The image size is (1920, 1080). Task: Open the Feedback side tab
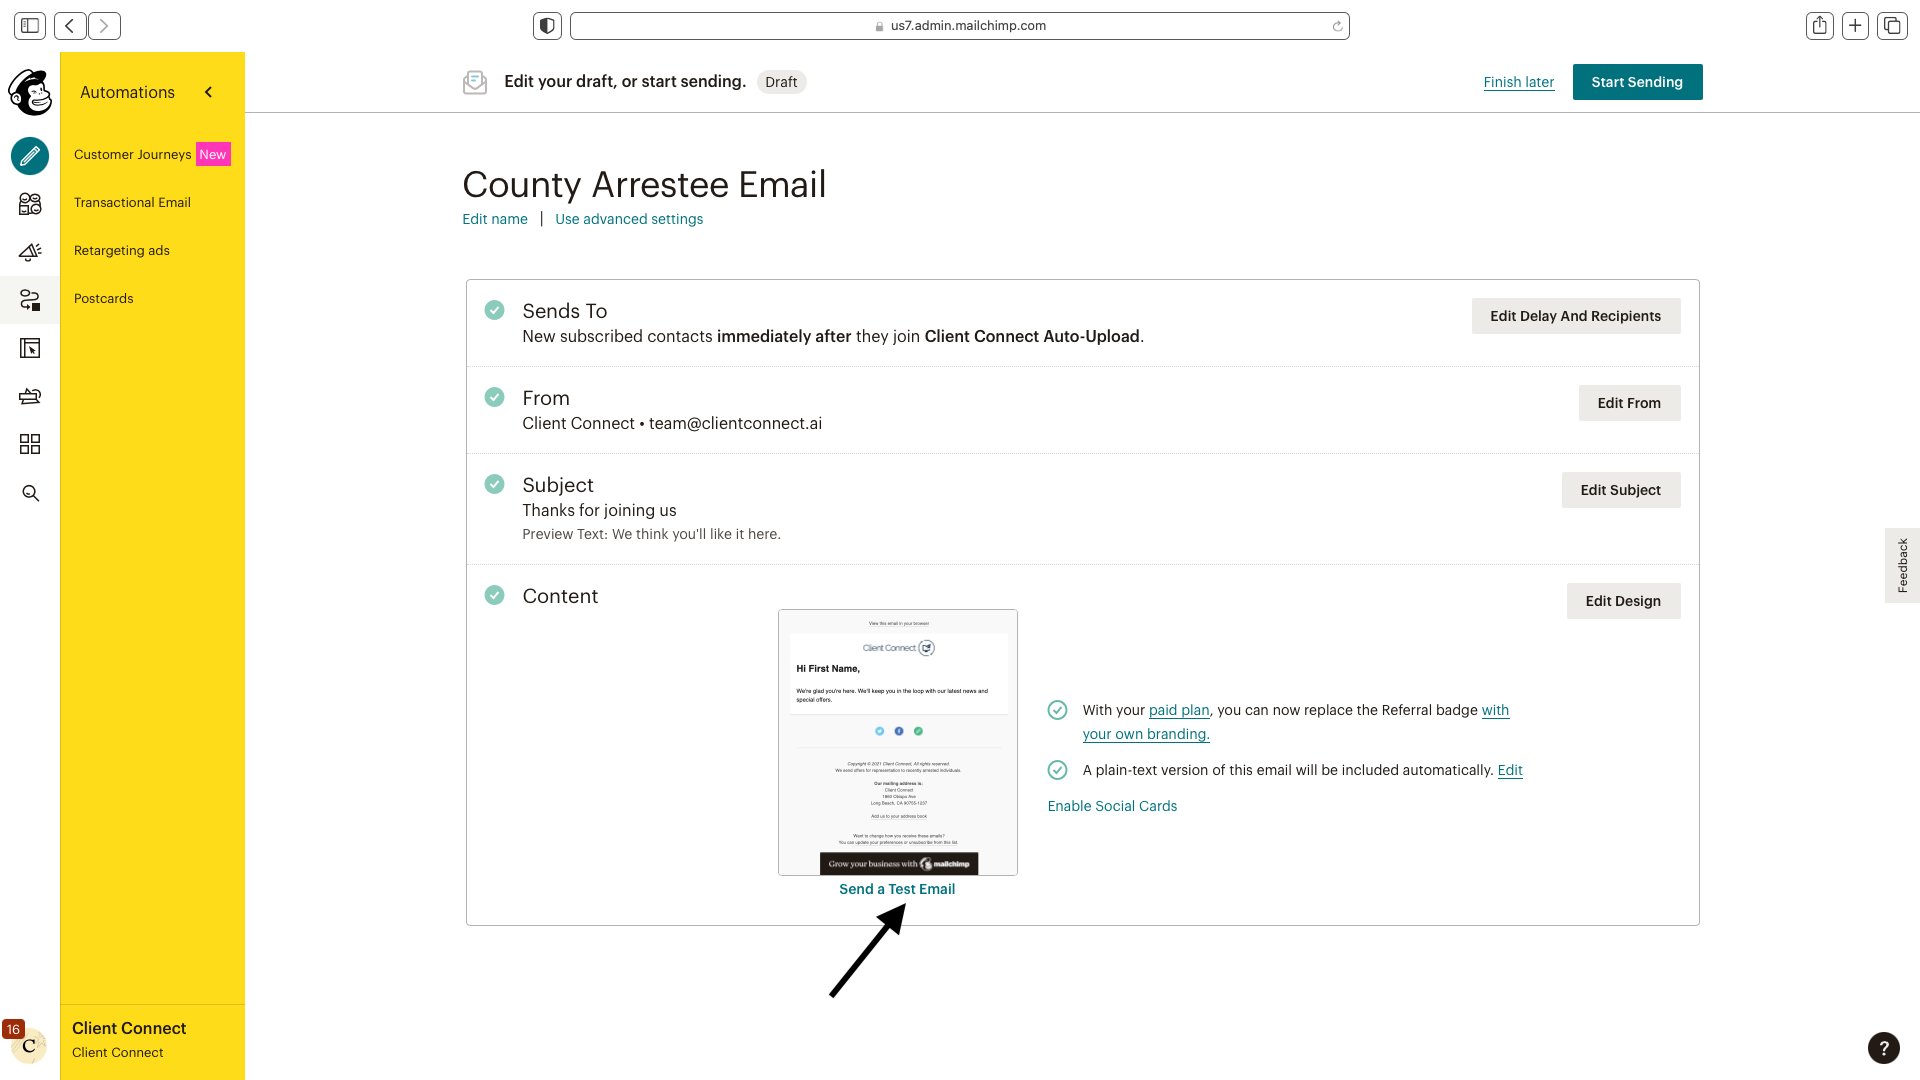(x=1902, y=565)
